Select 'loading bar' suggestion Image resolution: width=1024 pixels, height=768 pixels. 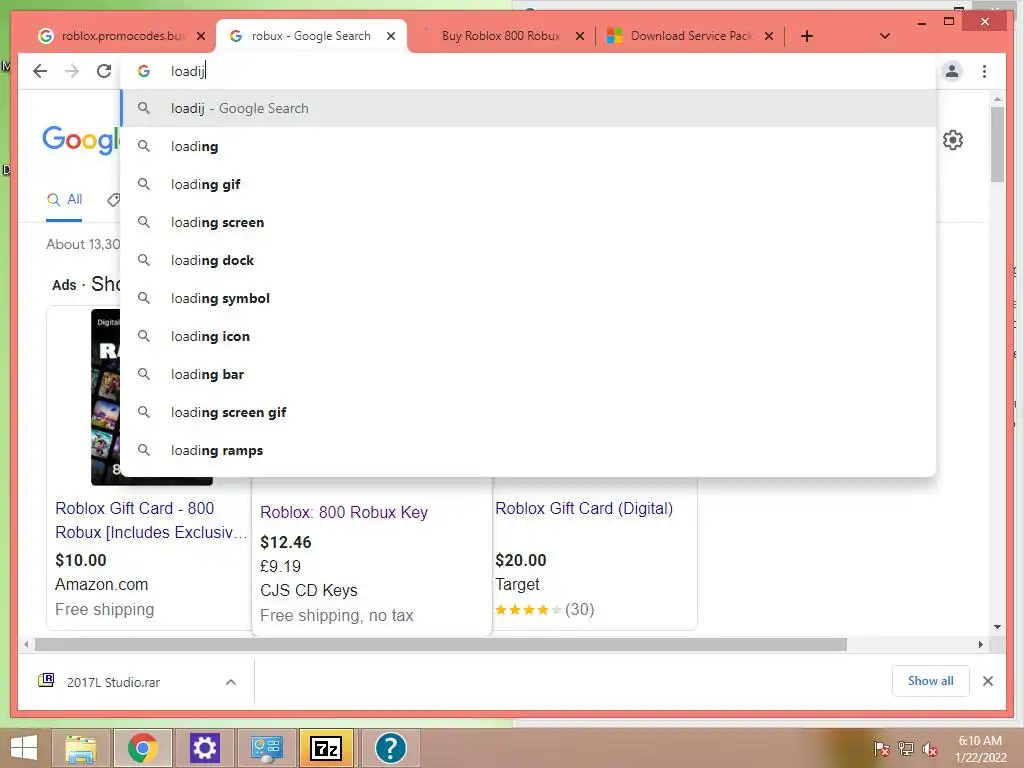point(528,374)
